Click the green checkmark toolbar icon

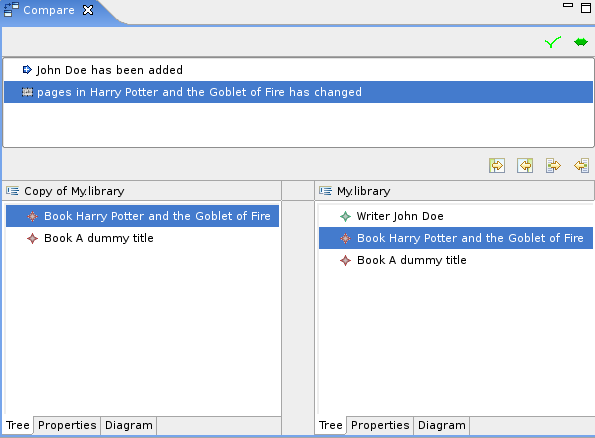552,42
